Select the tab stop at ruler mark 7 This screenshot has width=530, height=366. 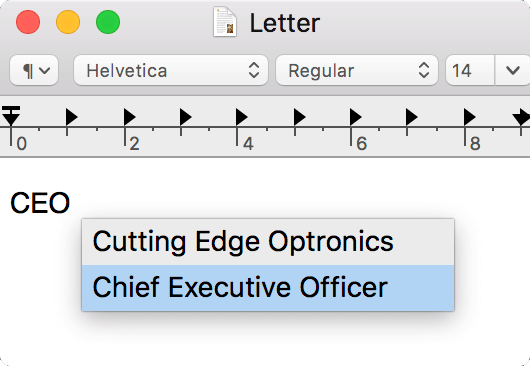coord(411,117)
